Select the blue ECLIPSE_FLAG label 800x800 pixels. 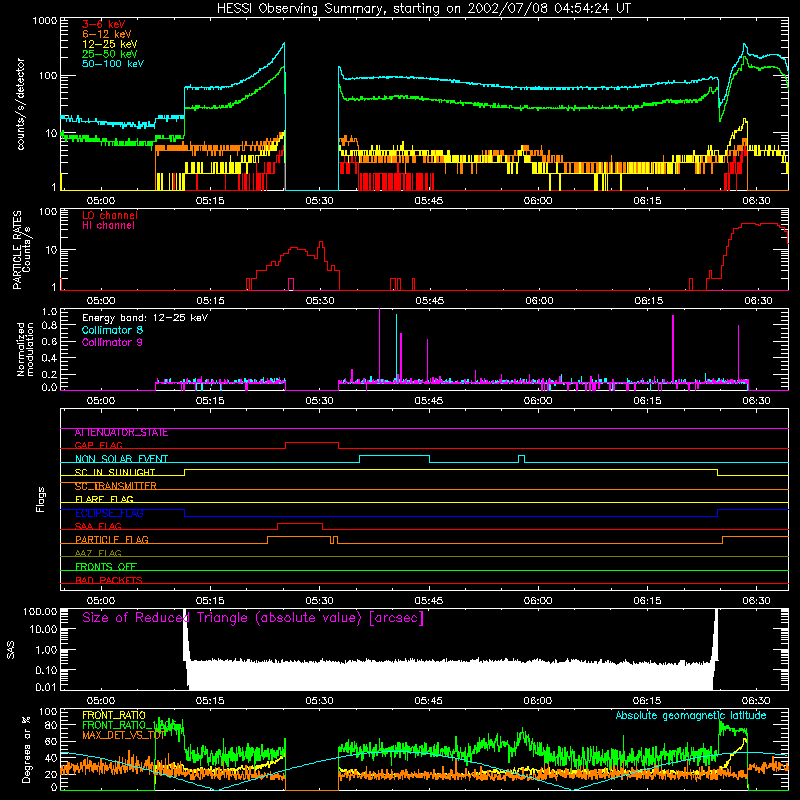(109, 513)
